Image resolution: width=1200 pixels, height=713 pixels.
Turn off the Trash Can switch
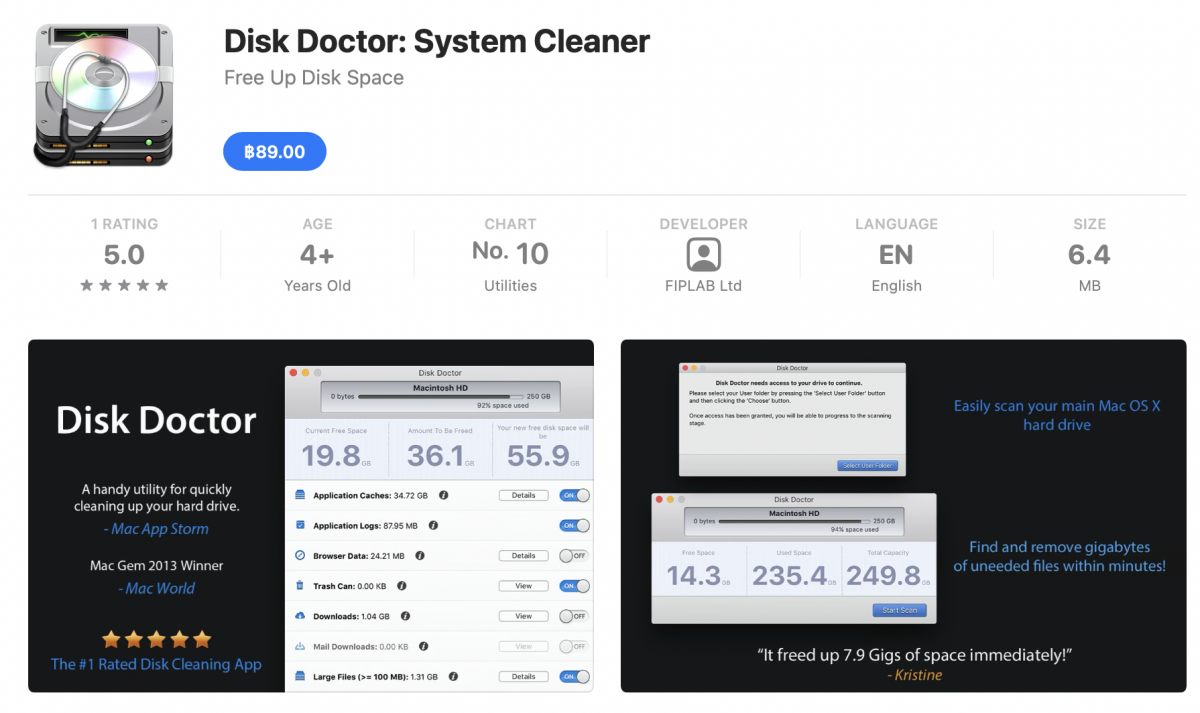(x=574, y=586)
